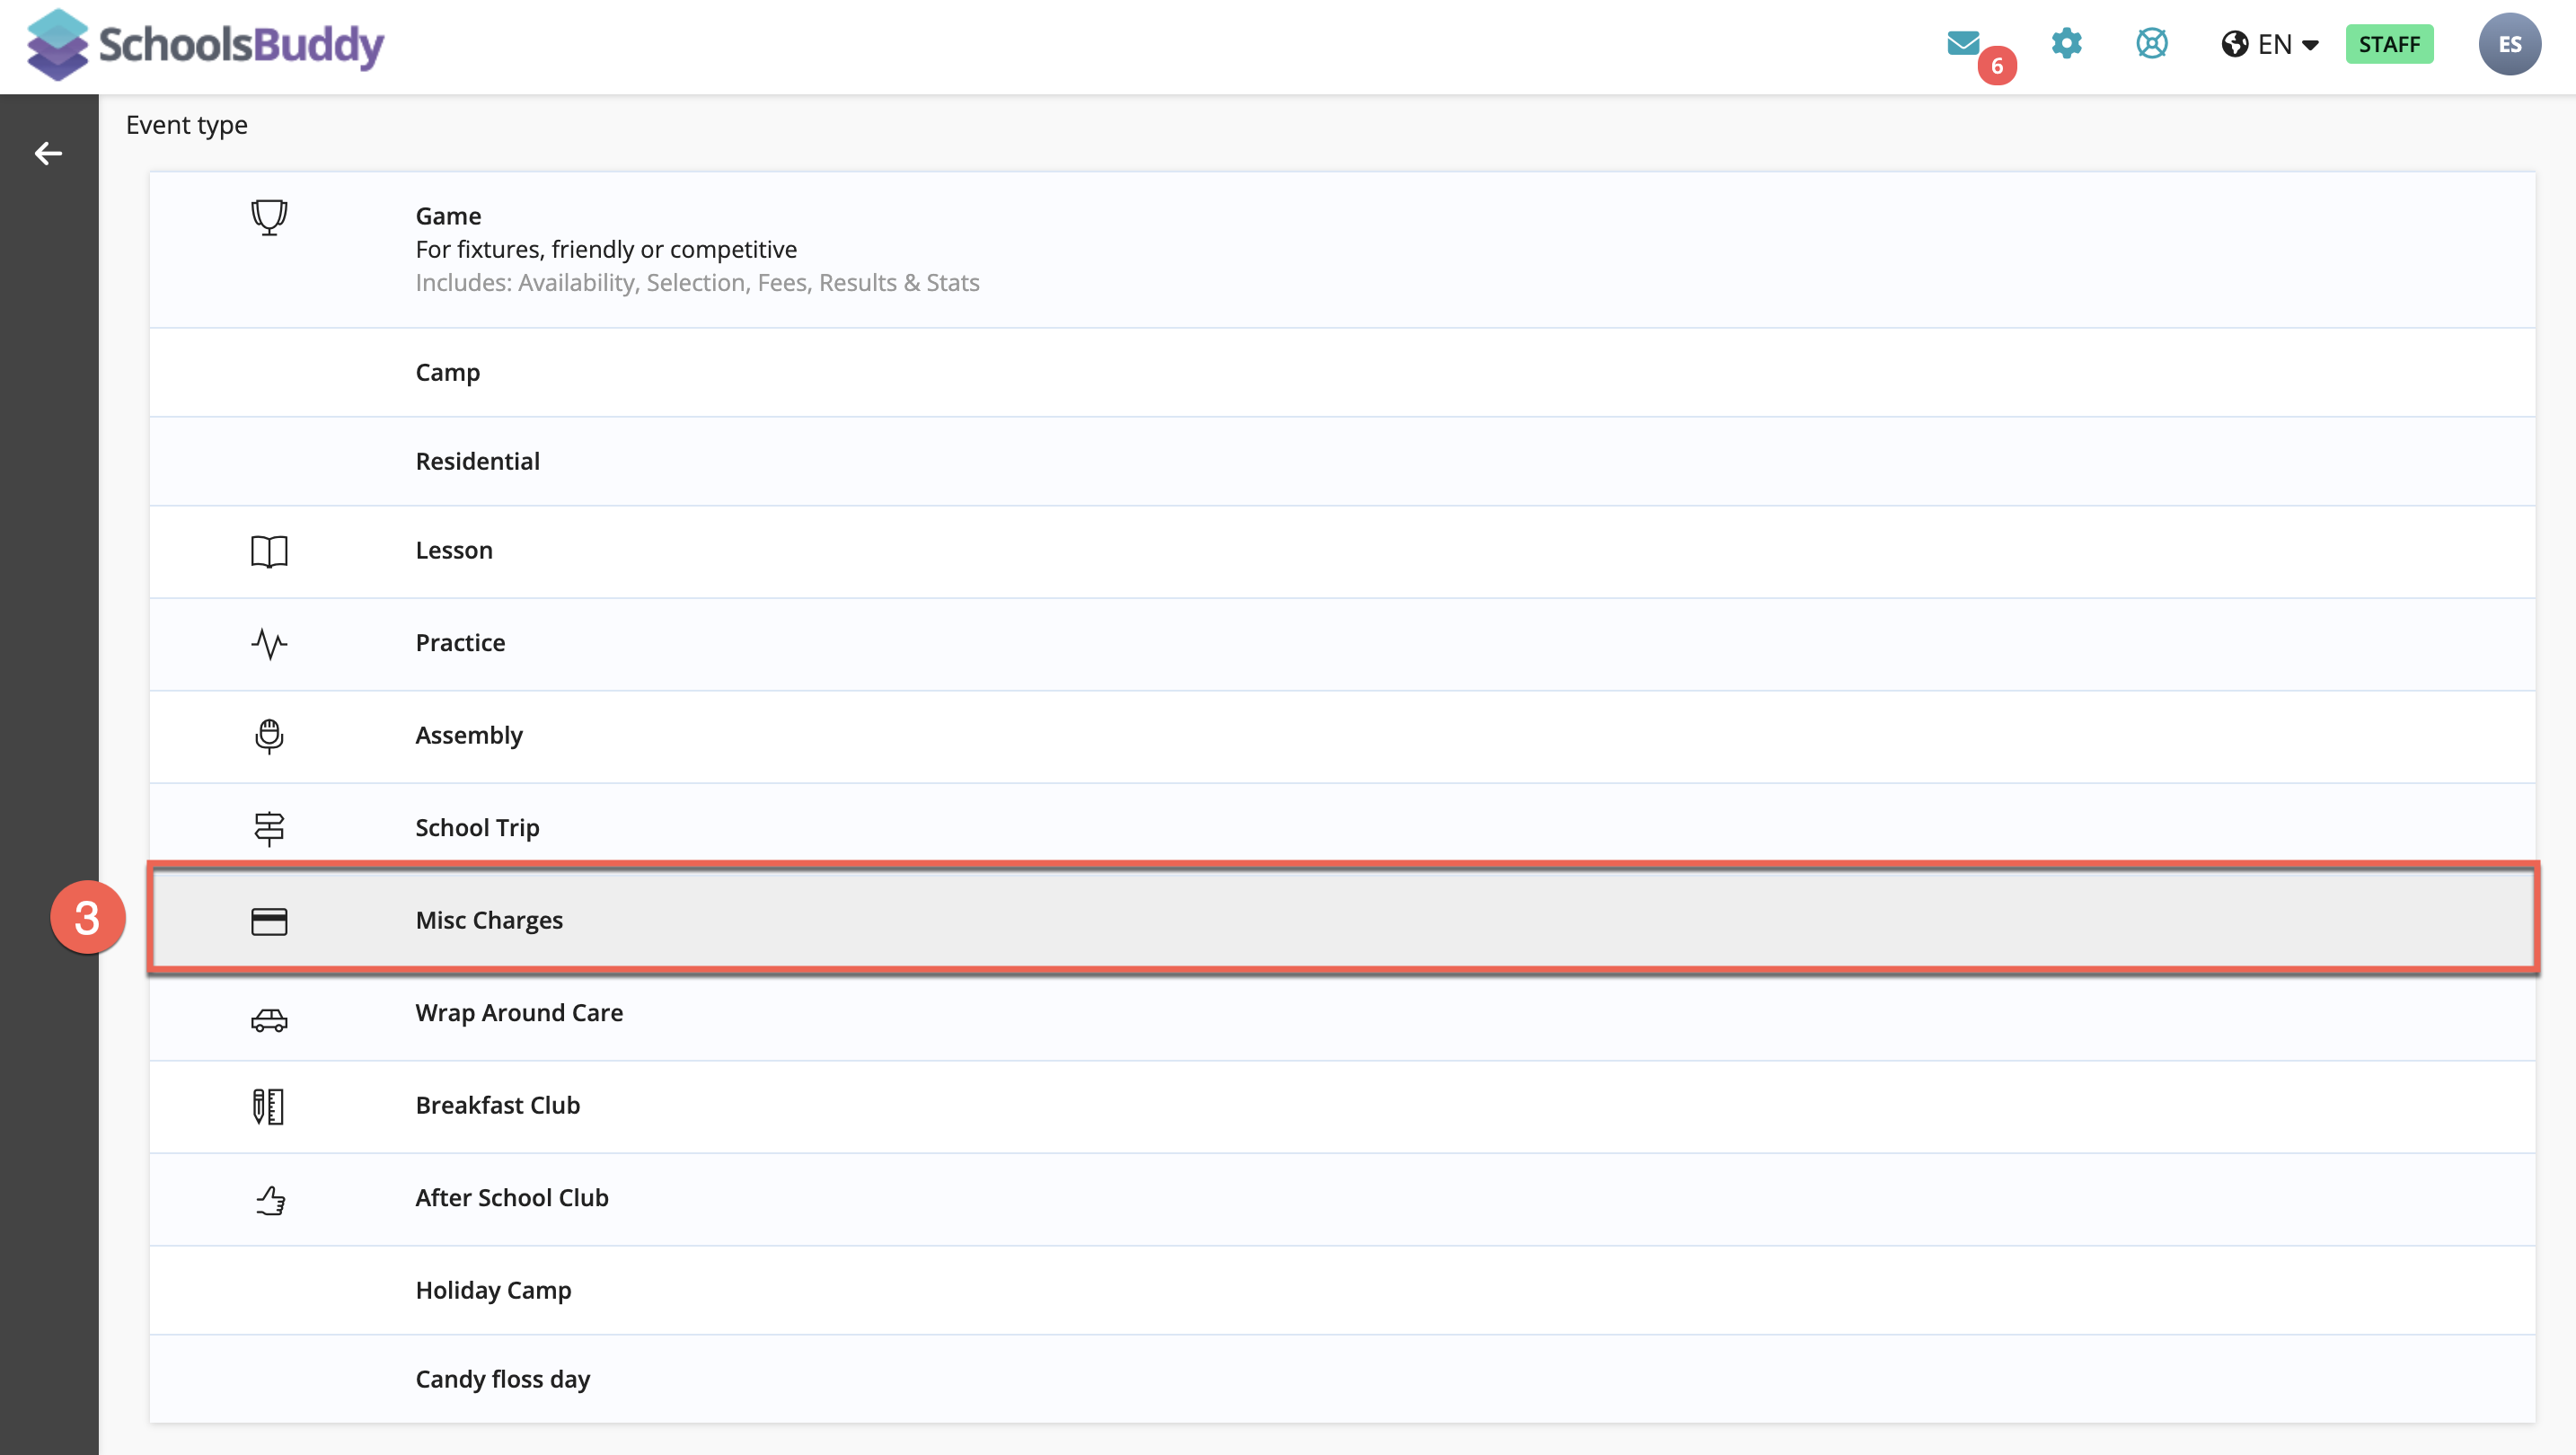Click the STAFF badge
This screenshot has height=1455, width=2576.
click(x=2389, y=44)
